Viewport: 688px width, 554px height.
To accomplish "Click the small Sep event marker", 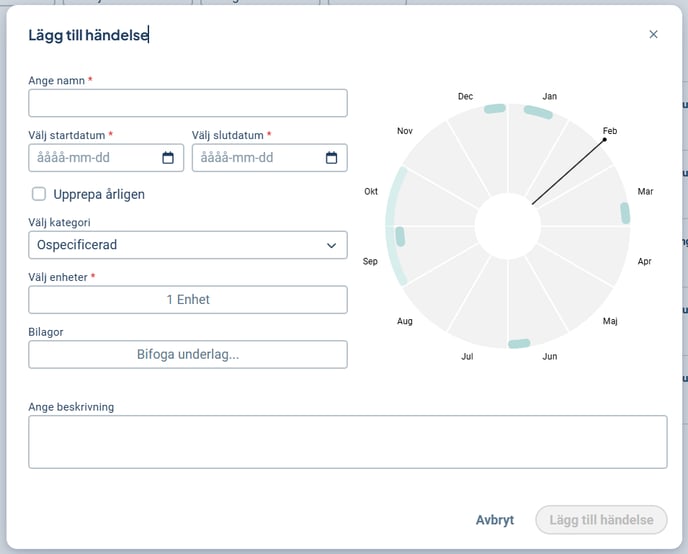I will (x=400, y=237).
